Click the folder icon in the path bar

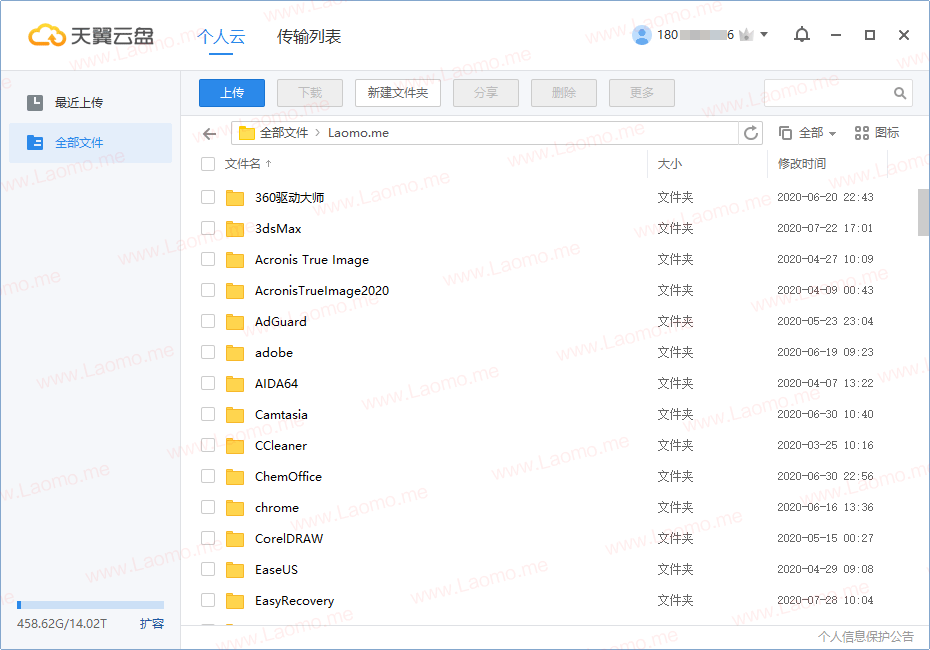click(247, 133)
